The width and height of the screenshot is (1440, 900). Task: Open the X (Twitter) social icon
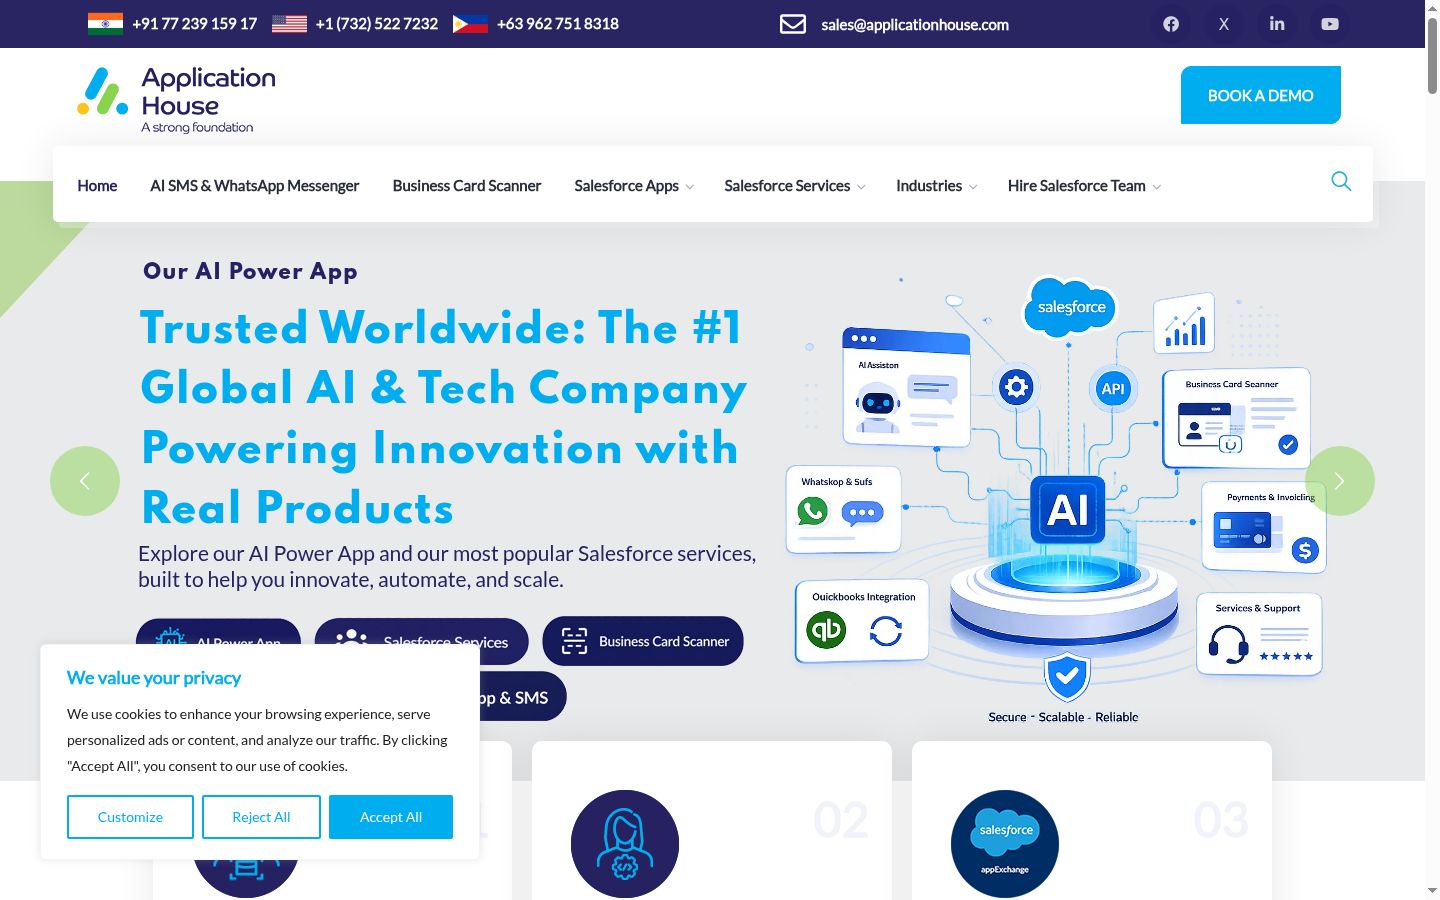pyautogui.click(x=1224, y=24)
